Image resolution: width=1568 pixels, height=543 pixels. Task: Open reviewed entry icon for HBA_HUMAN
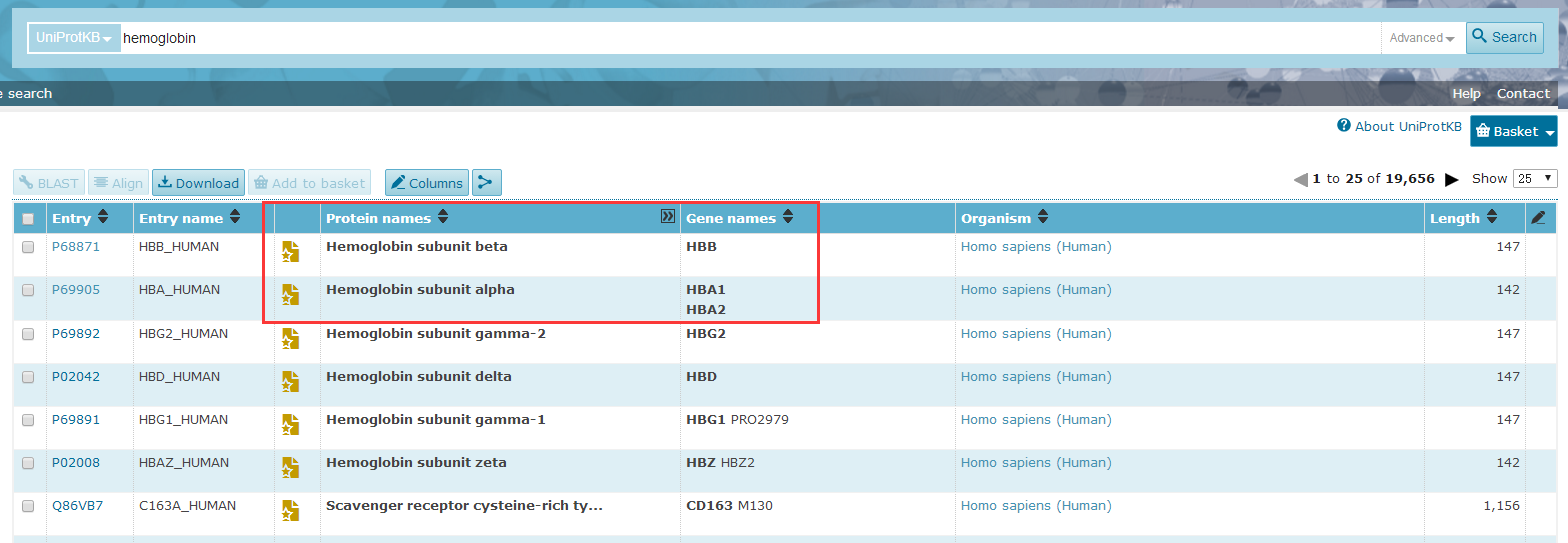pyautogui.click(x=290, y=295)
